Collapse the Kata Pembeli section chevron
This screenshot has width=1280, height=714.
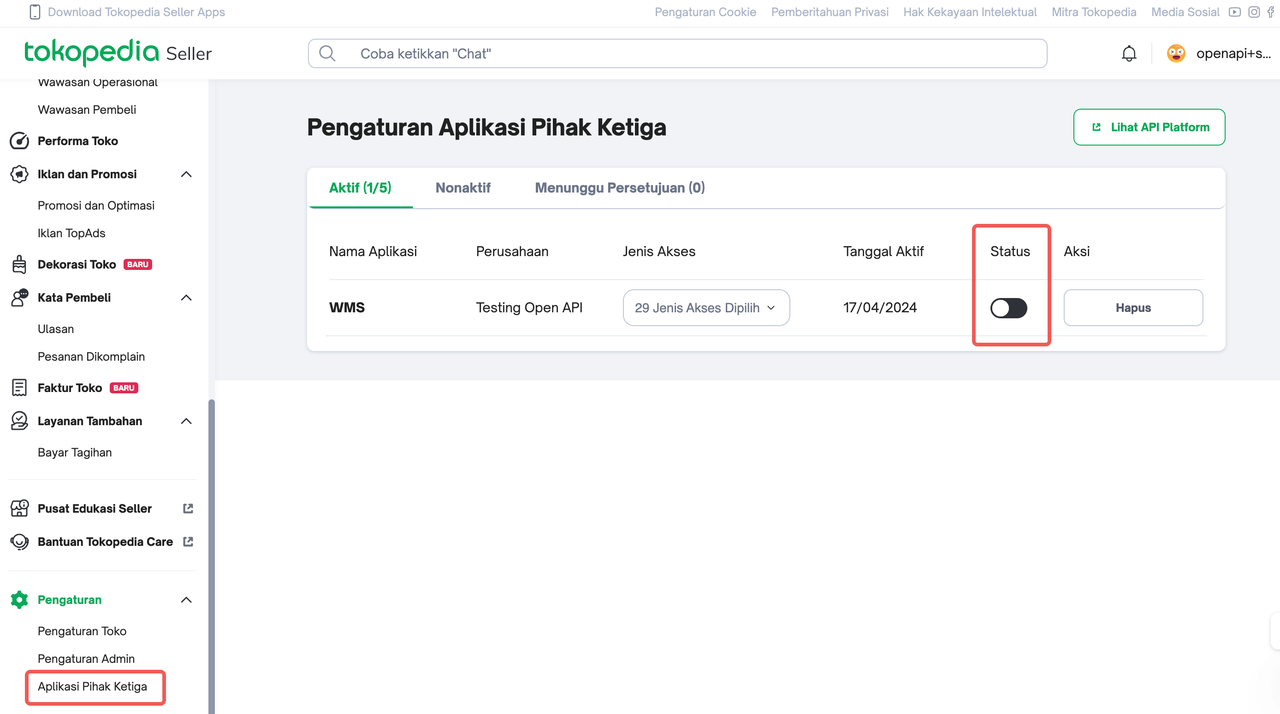point(186,298)
